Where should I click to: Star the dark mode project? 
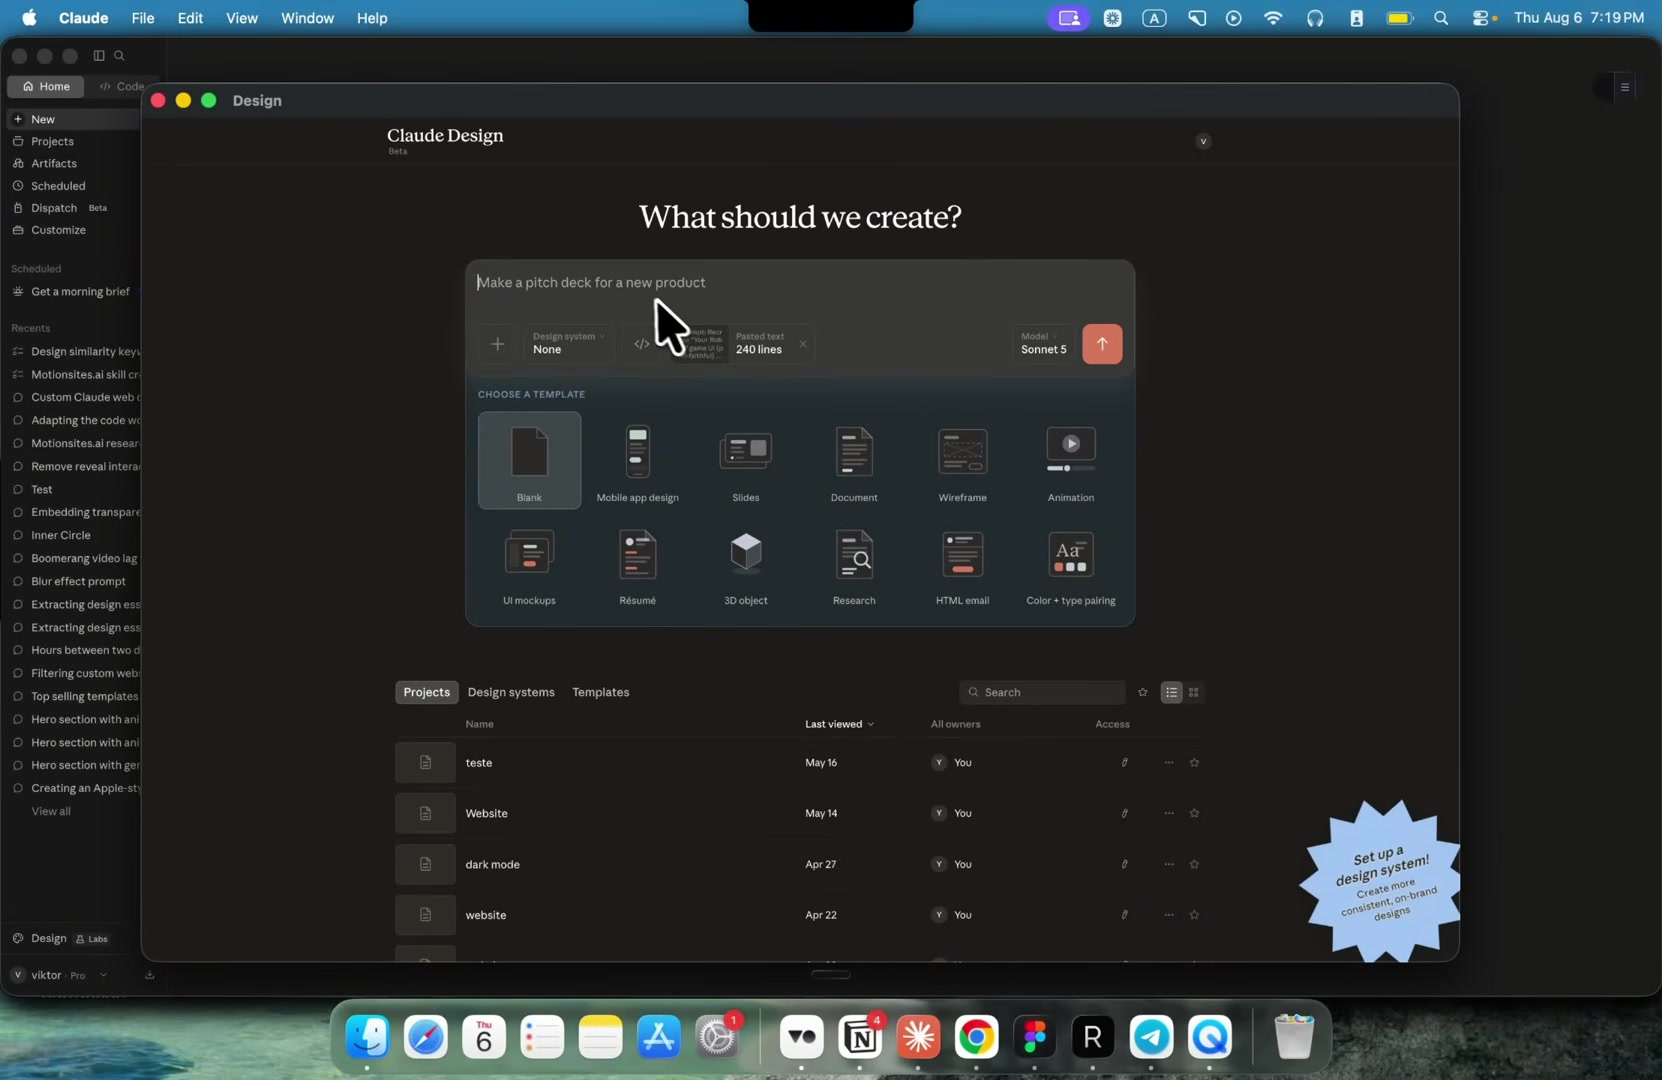[1194, 864]
